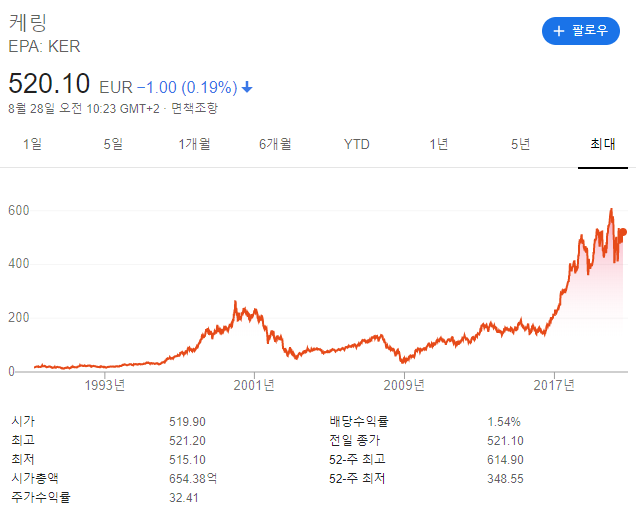Click the 52-주 최고 label

pyautogui.click(x=357, y=459)
